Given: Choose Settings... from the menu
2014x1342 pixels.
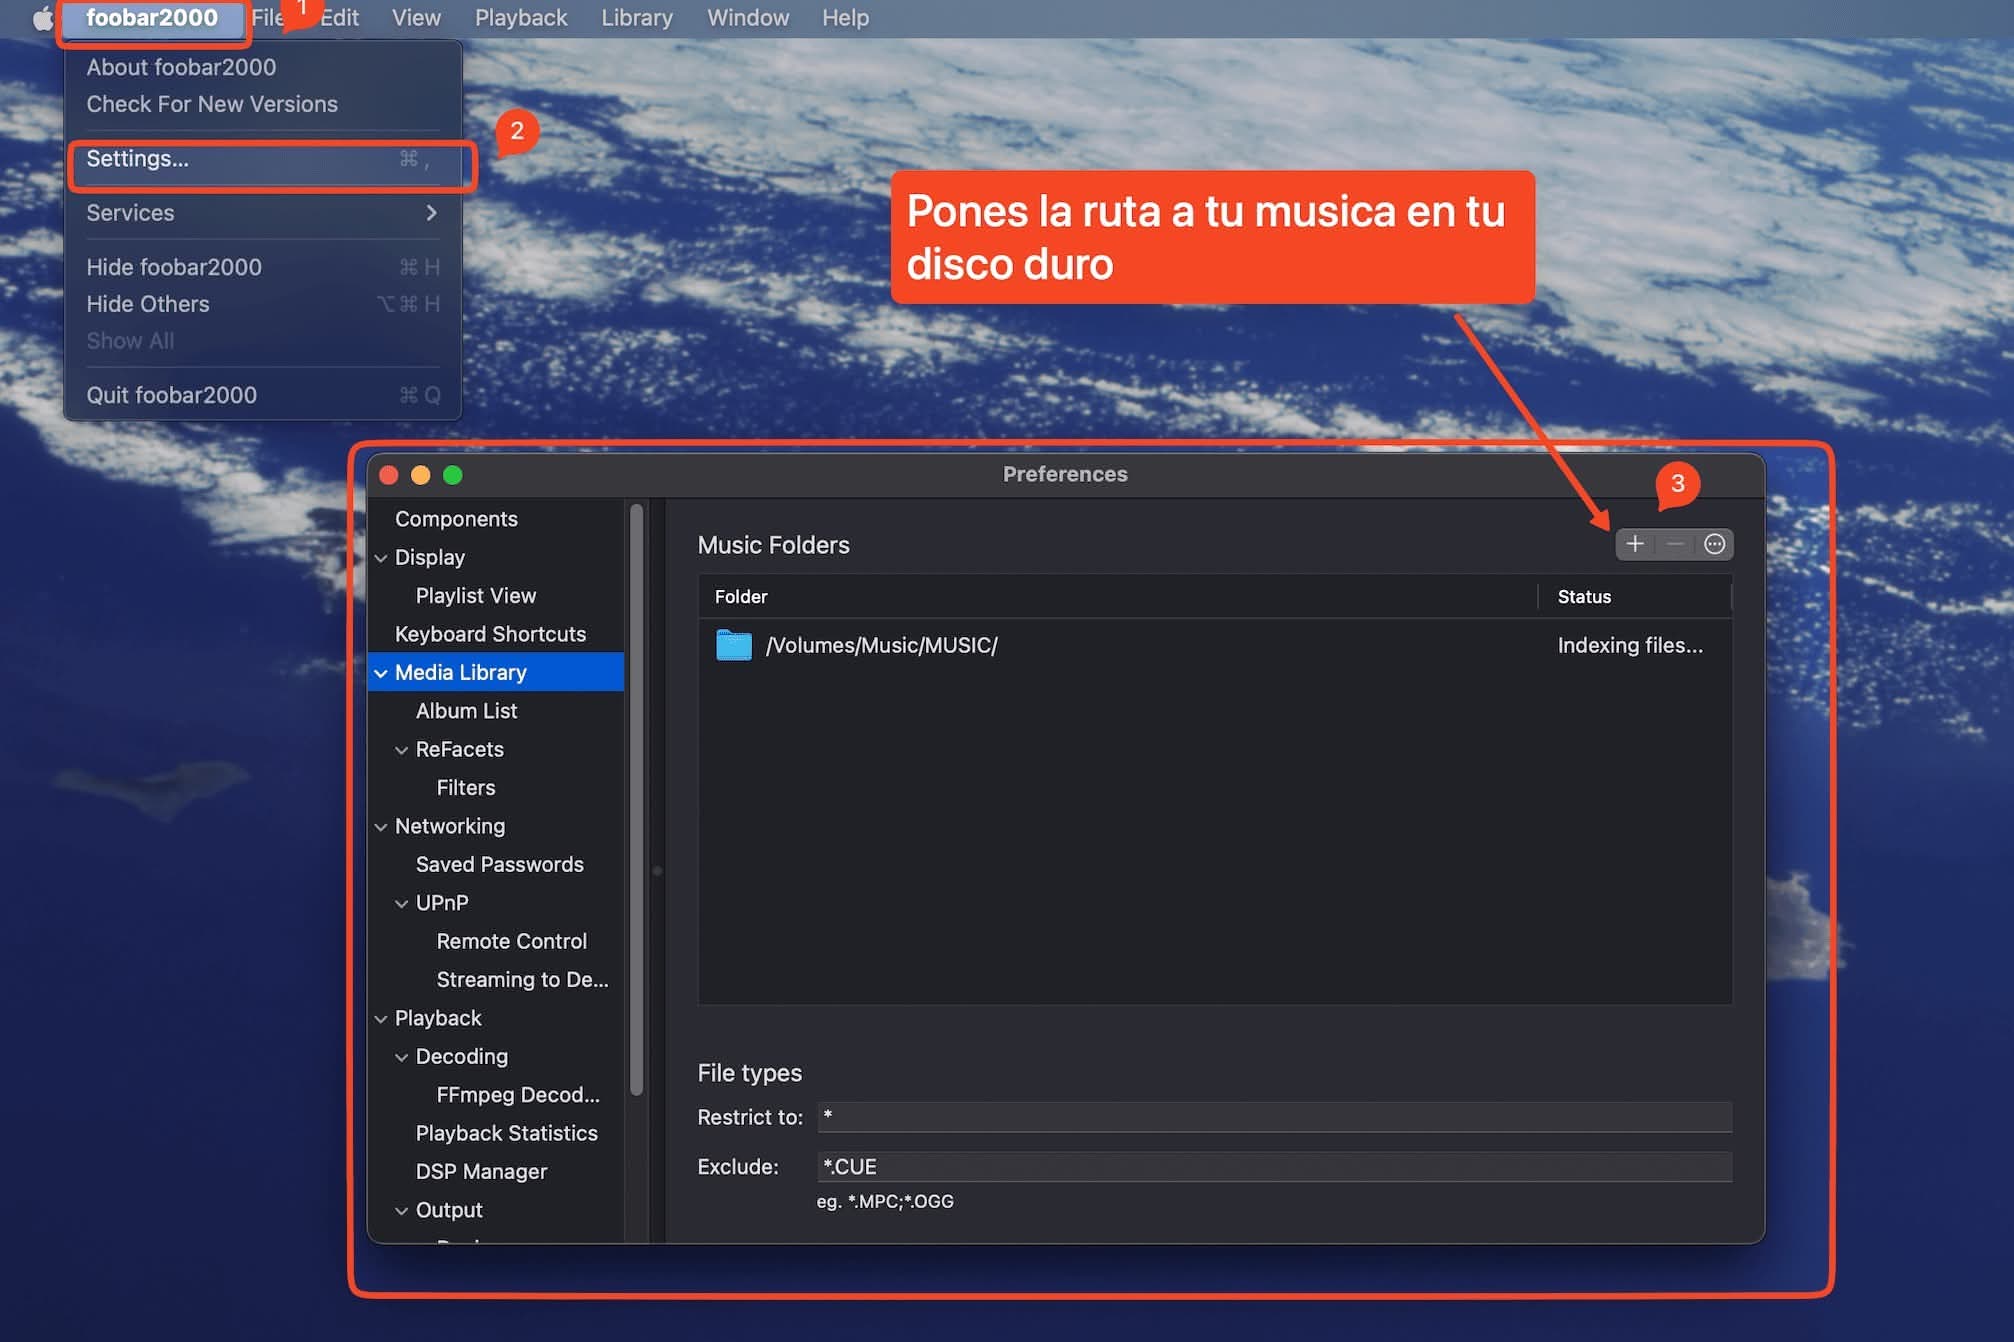Looking at the screenshot, I should 262,159.
